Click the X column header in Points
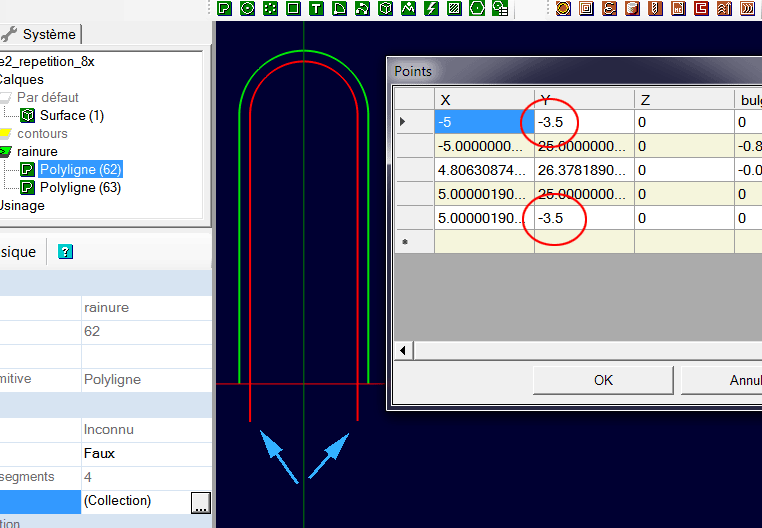The height and width of the screenshot is (528, 762). [484, 98]
